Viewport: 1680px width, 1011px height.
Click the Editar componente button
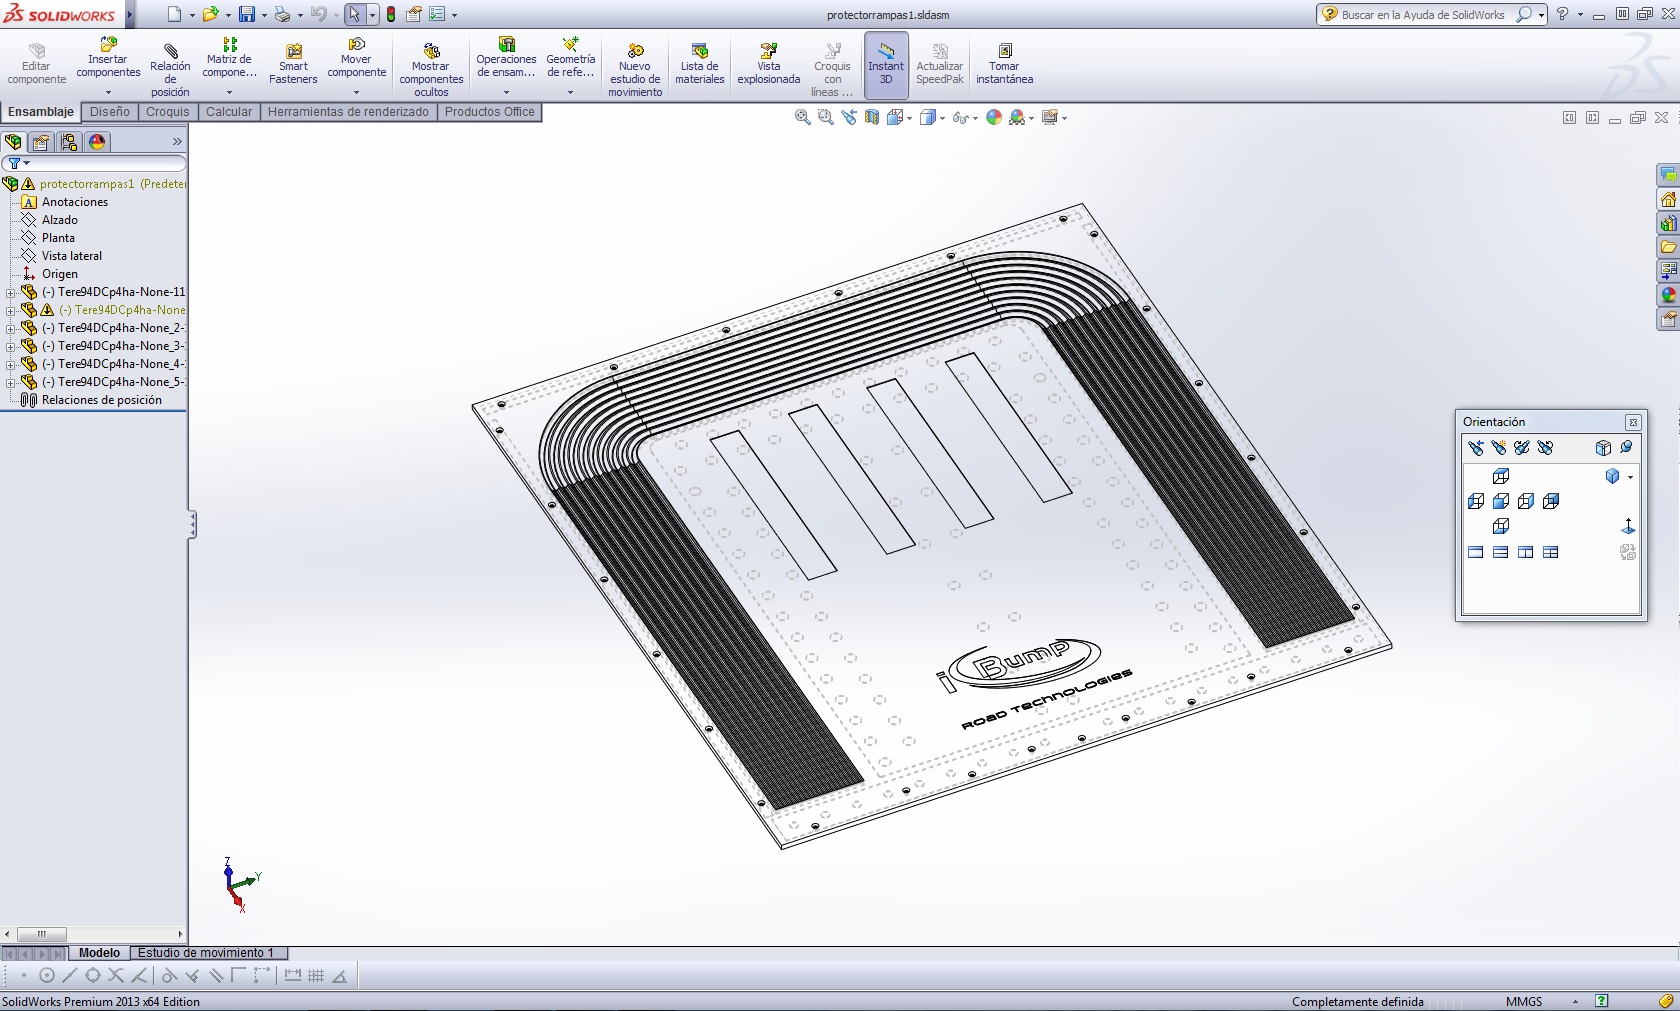[x=36, y=64]
